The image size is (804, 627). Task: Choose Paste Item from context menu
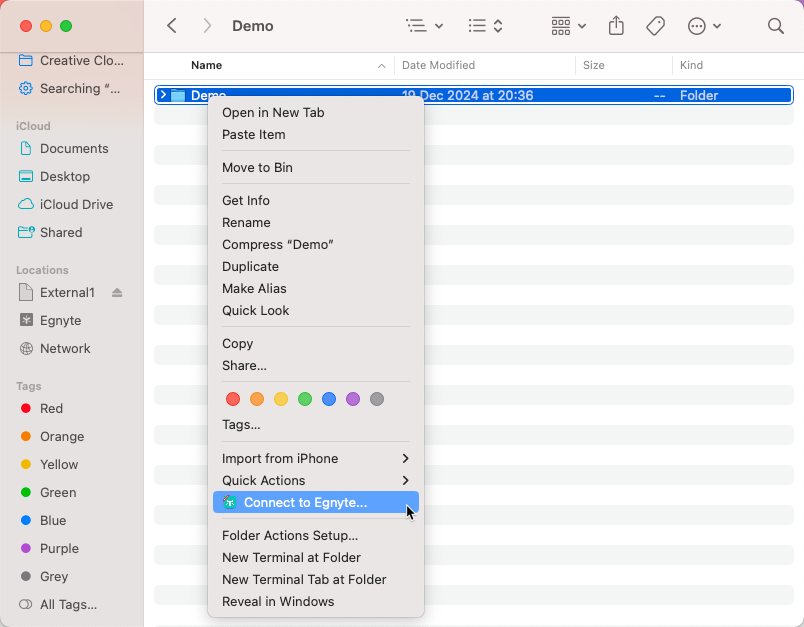(316, 134)
